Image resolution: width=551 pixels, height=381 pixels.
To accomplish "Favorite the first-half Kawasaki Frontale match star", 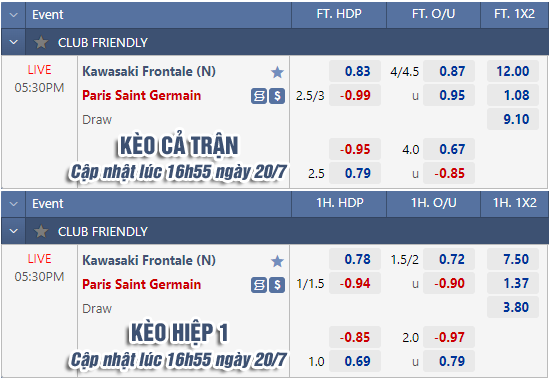I will click(x=277, y=261).
